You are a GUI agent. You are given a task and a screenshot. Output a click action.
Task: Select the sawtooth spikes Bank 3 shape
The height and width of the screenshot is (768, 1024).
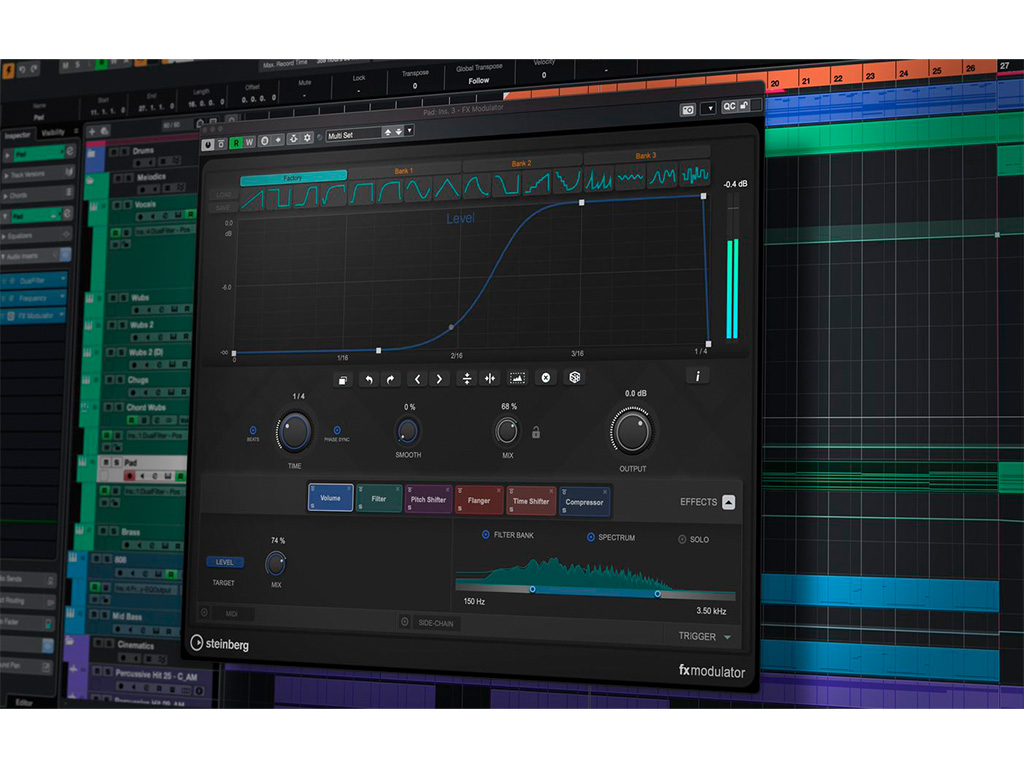click(598, 180)
